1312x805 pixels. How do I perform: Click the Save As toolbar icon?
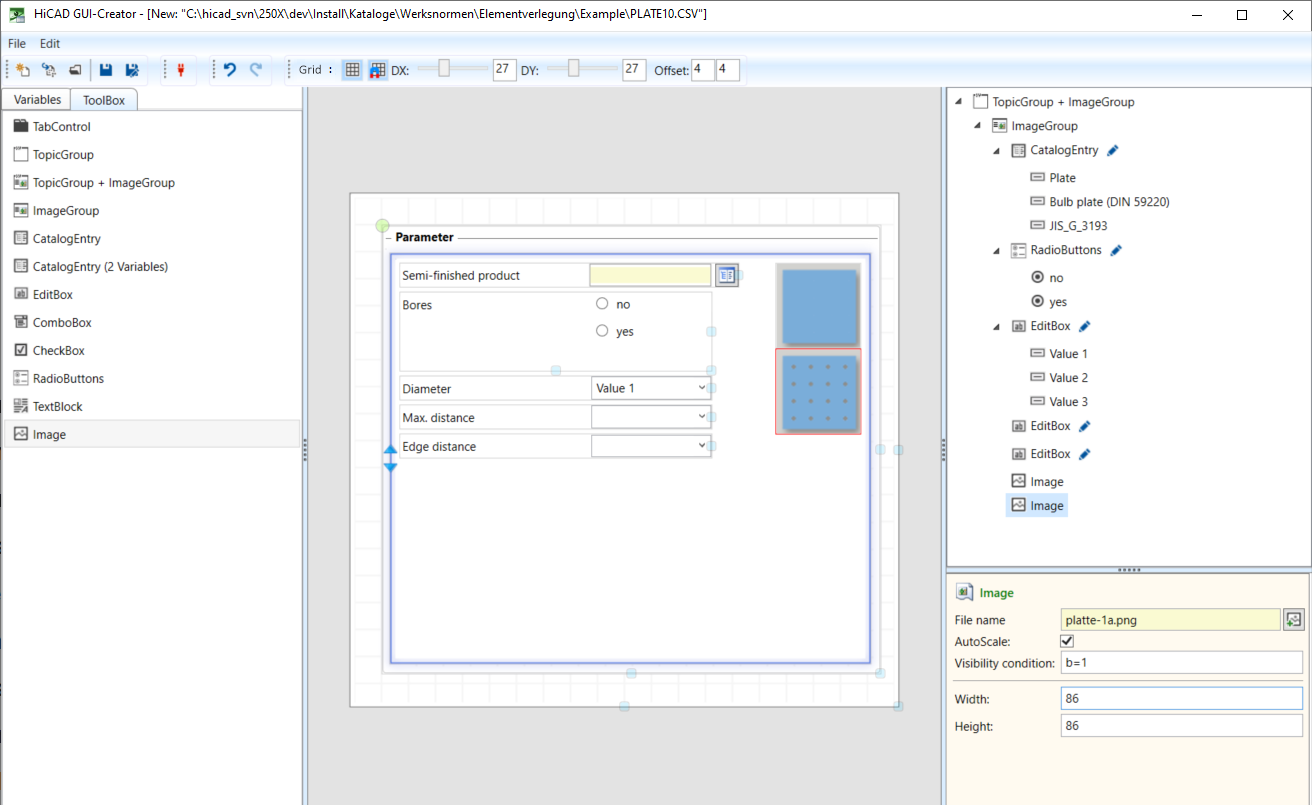pos(131,70)
